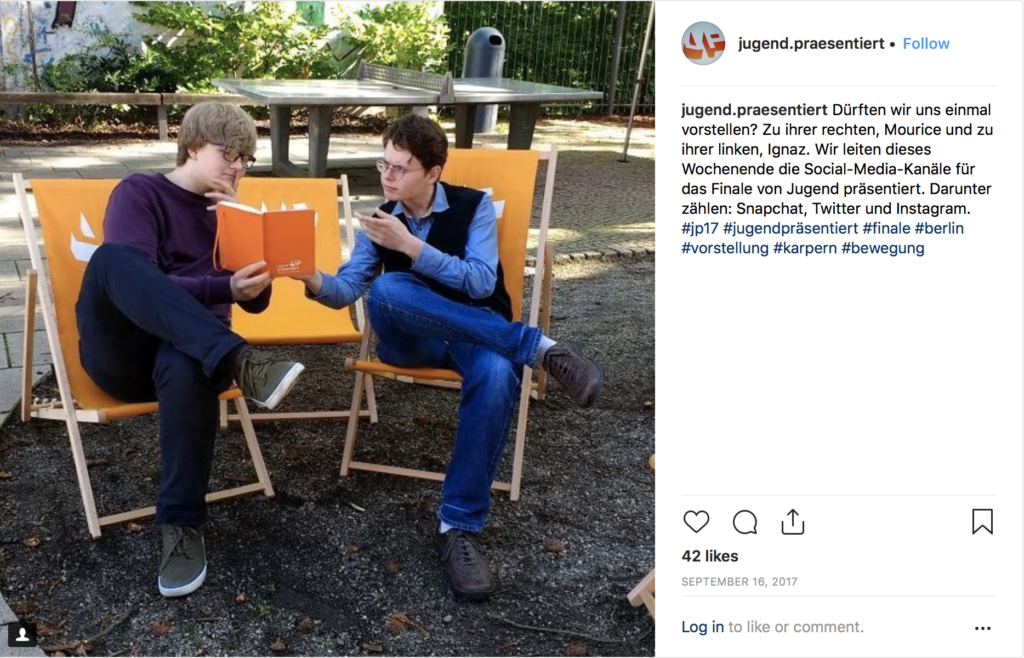Open jugend.praesentiert username in caption
This screenshot has height=658, width=1024.
(754, 110)
